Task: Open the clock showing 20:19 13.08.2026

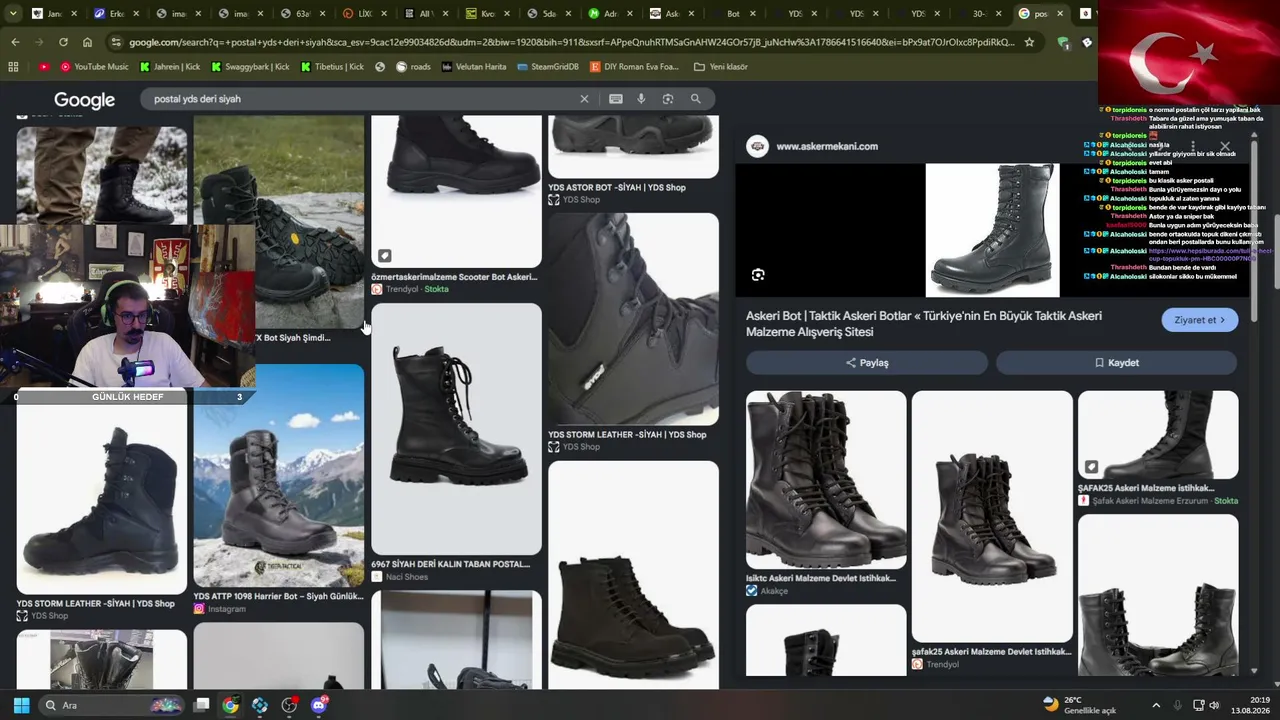Action: 1251,705
